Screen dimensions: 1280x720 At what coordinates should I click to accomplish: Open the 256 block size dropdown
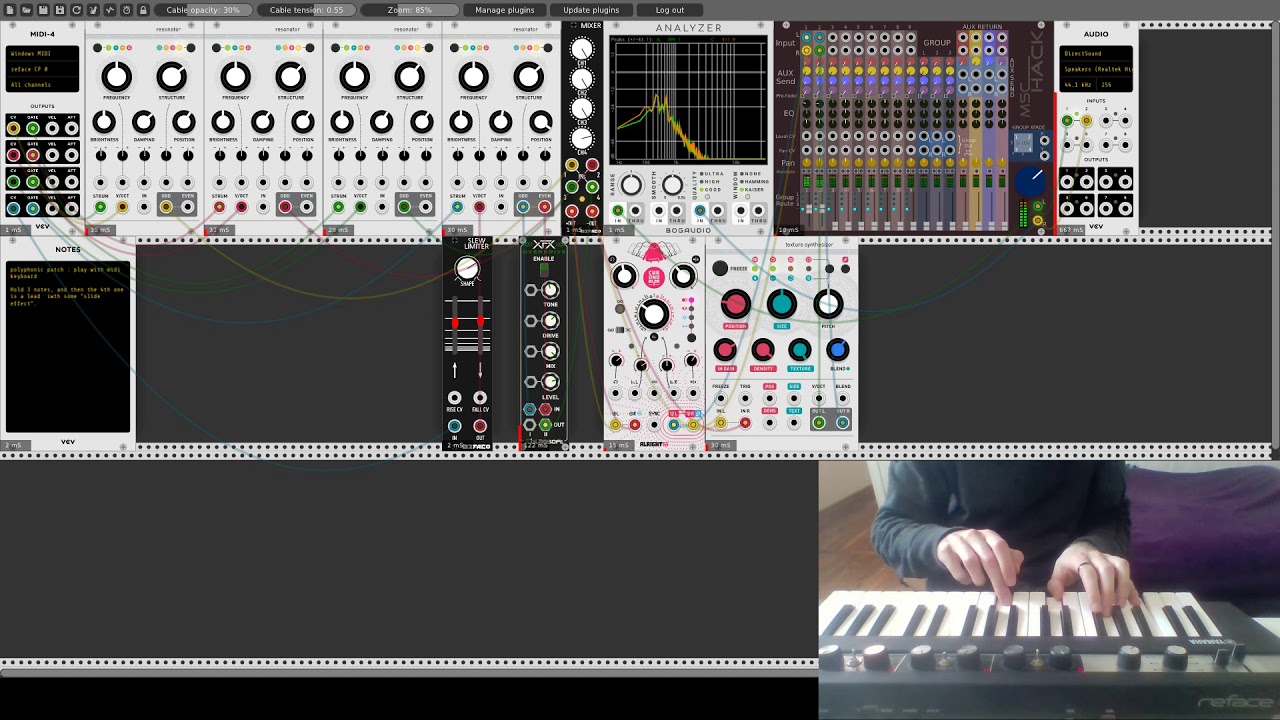pos(1116,85)
